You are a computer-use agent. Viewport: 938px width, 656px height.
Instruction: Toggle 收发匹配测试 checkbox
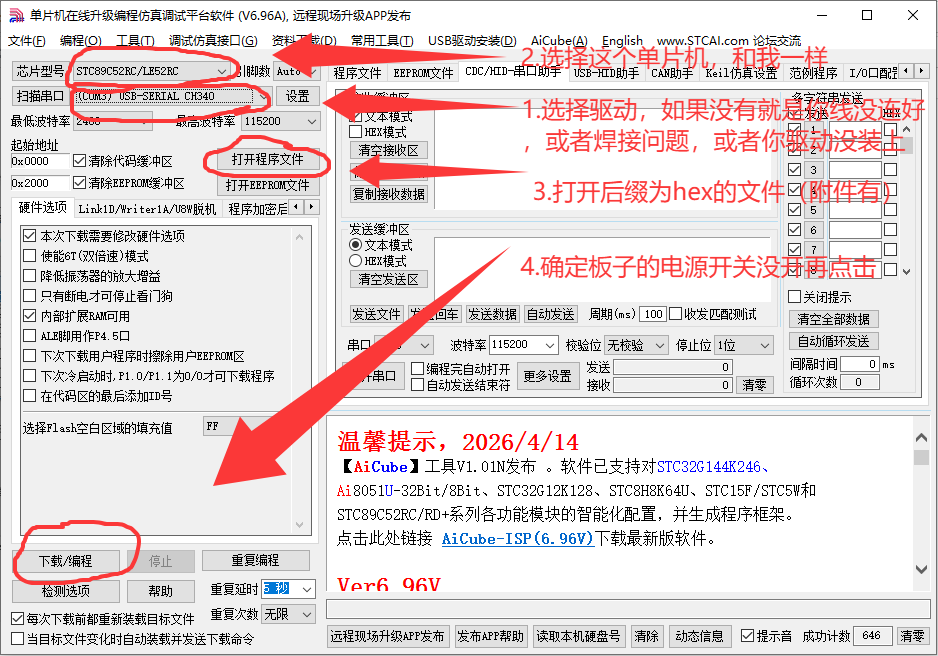tap(675, 314)
